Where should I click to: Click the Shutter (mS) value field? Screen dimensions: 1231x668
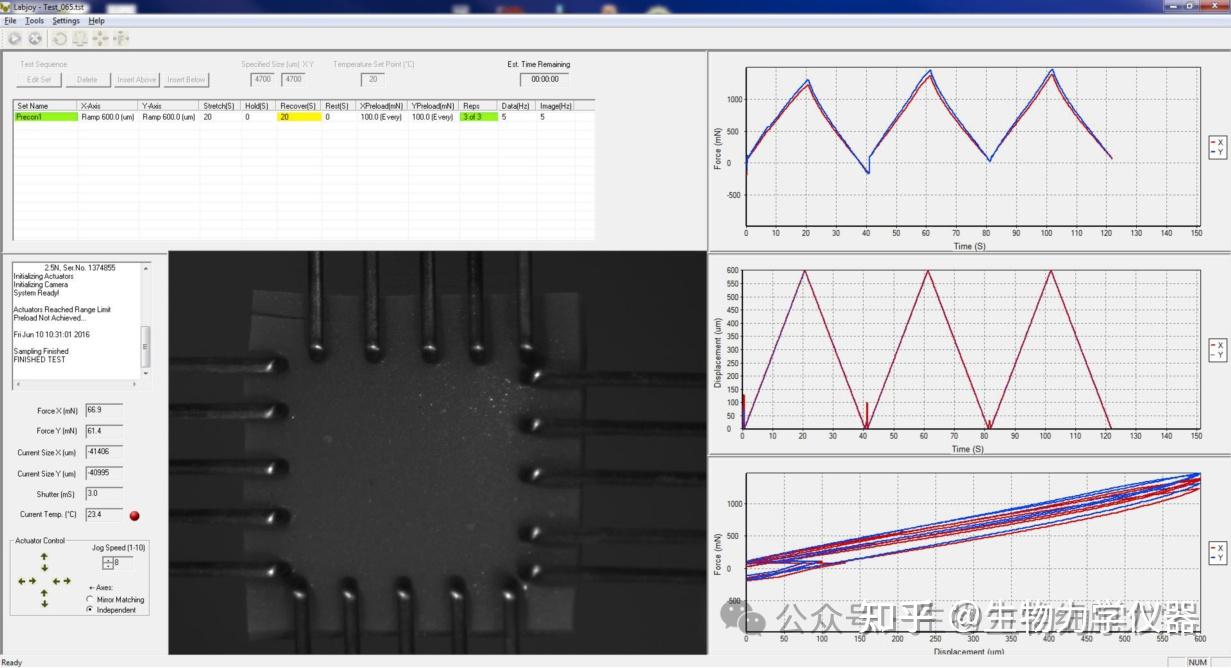coord(104,493)
